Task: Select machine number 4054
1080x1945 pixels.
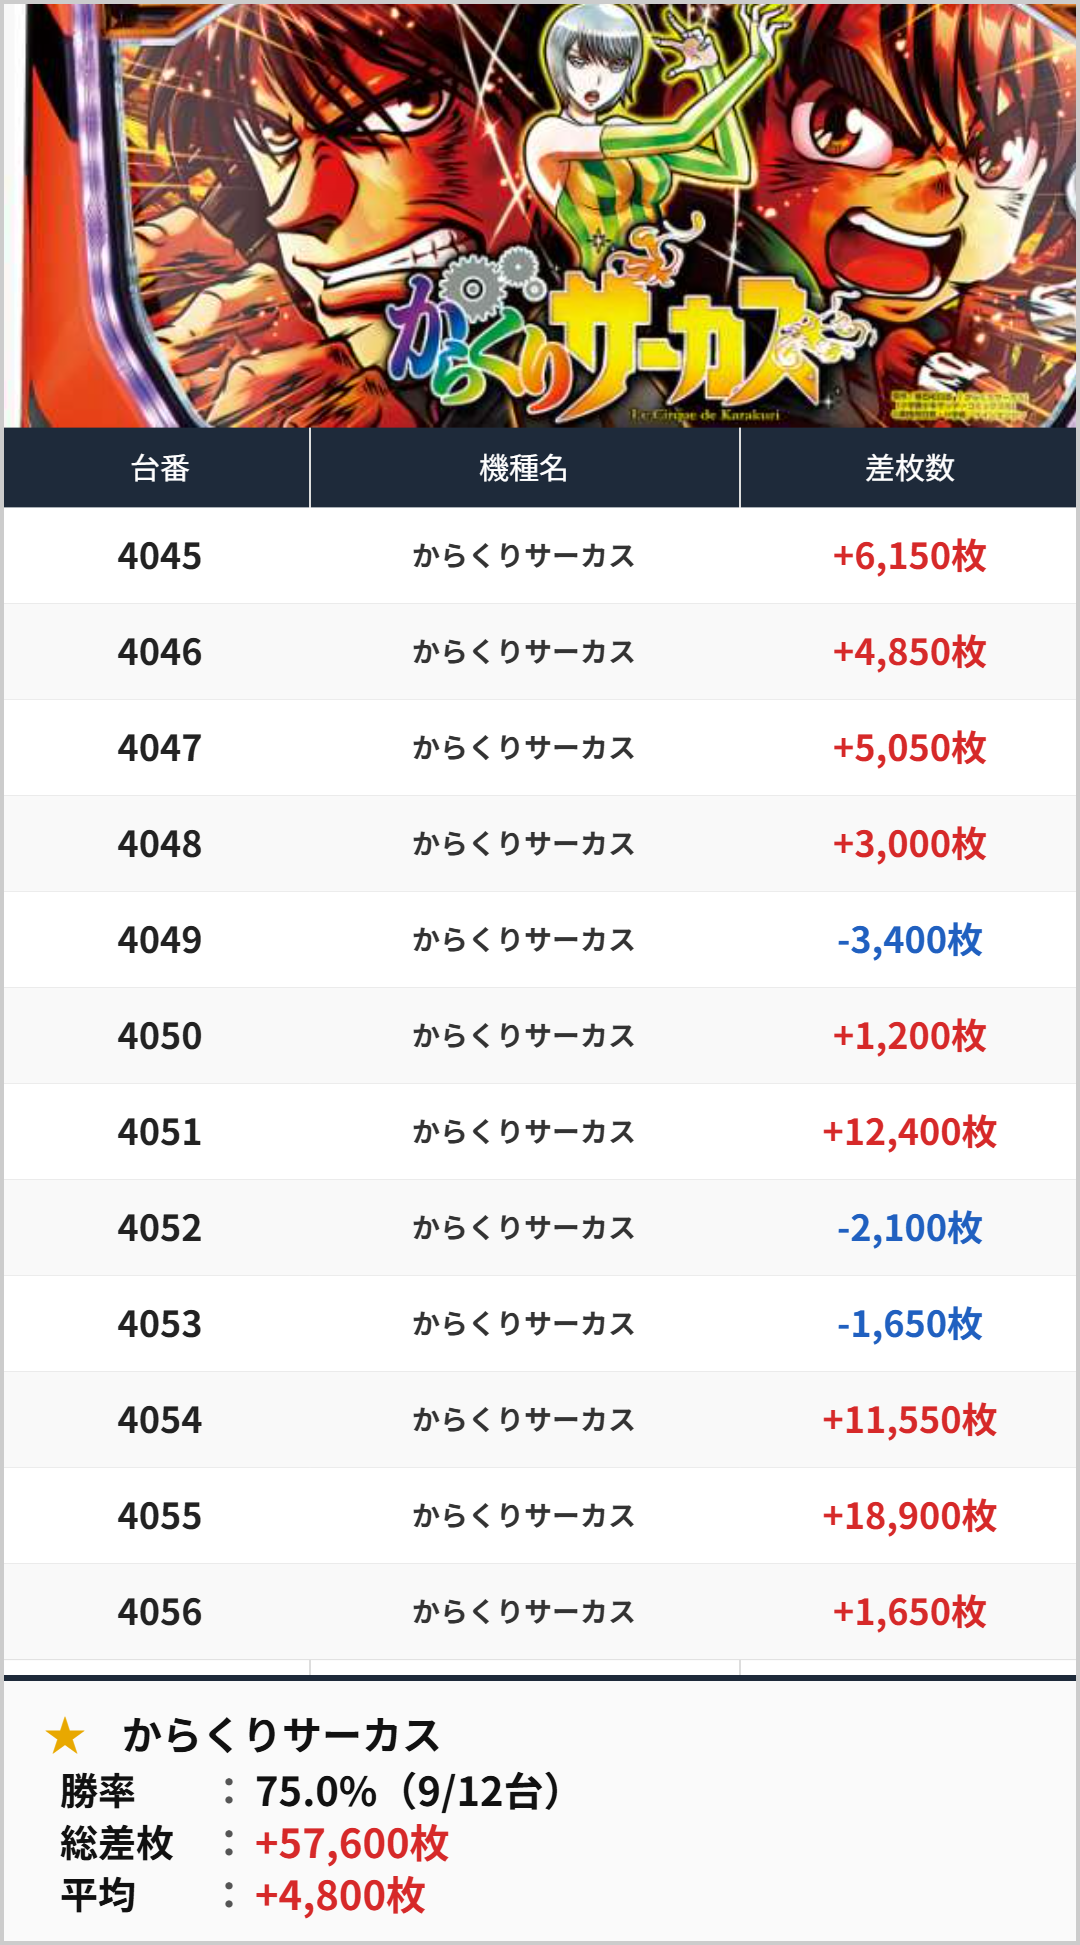Action: click(x=159, y=1420)
